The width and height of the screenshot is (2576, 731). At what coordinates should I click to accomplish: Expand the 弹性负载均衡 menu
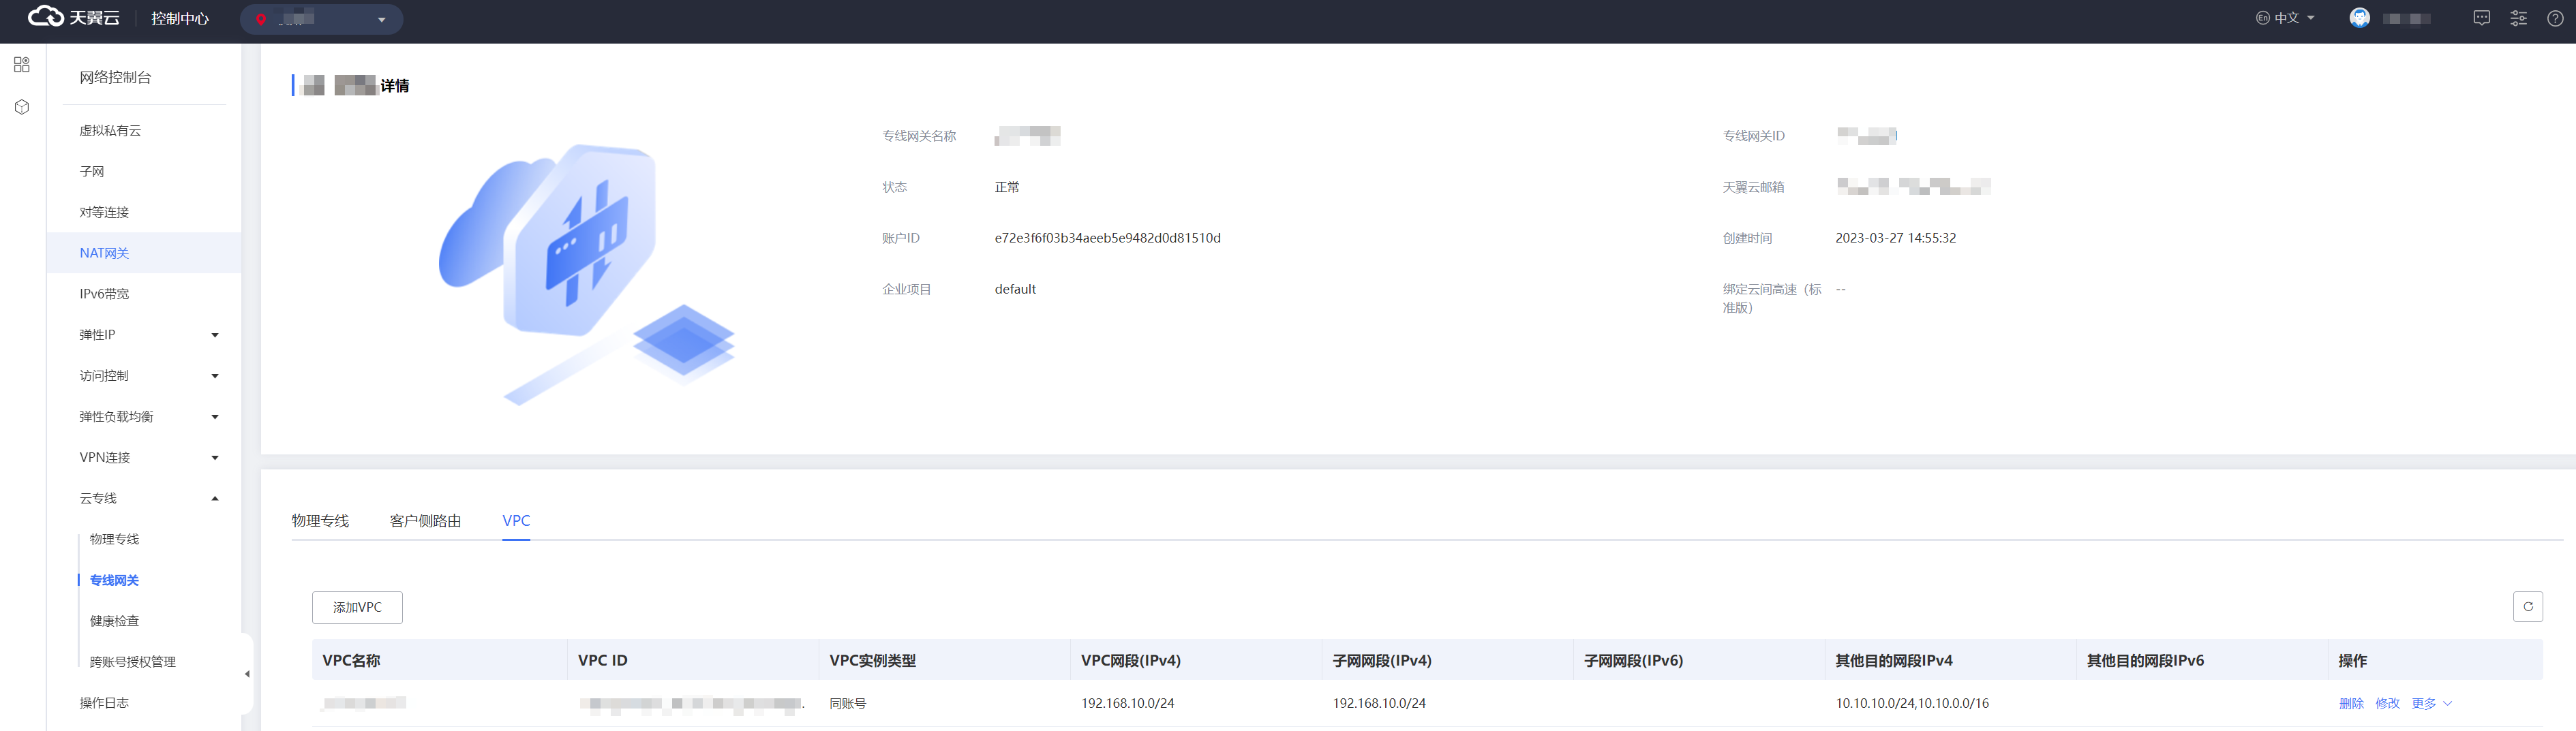(x=215, y=417)
